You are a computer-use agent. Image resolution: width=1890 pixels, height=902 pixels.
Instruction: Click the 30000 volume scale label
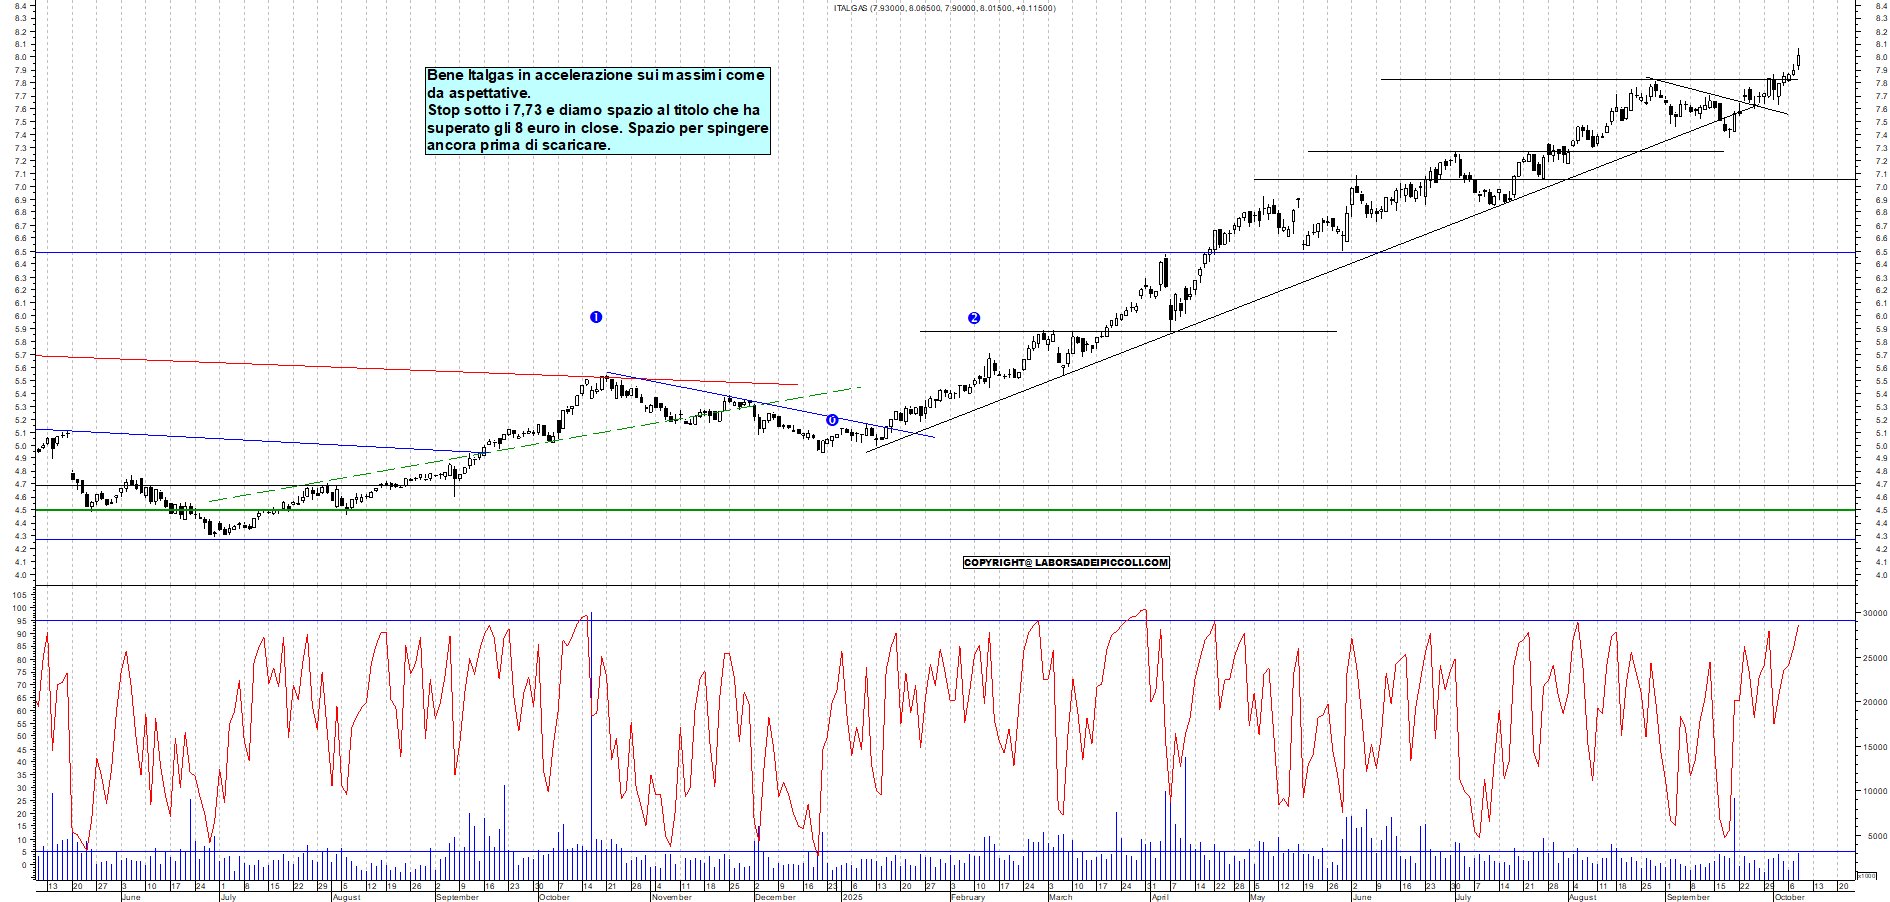click(1873, 614)
